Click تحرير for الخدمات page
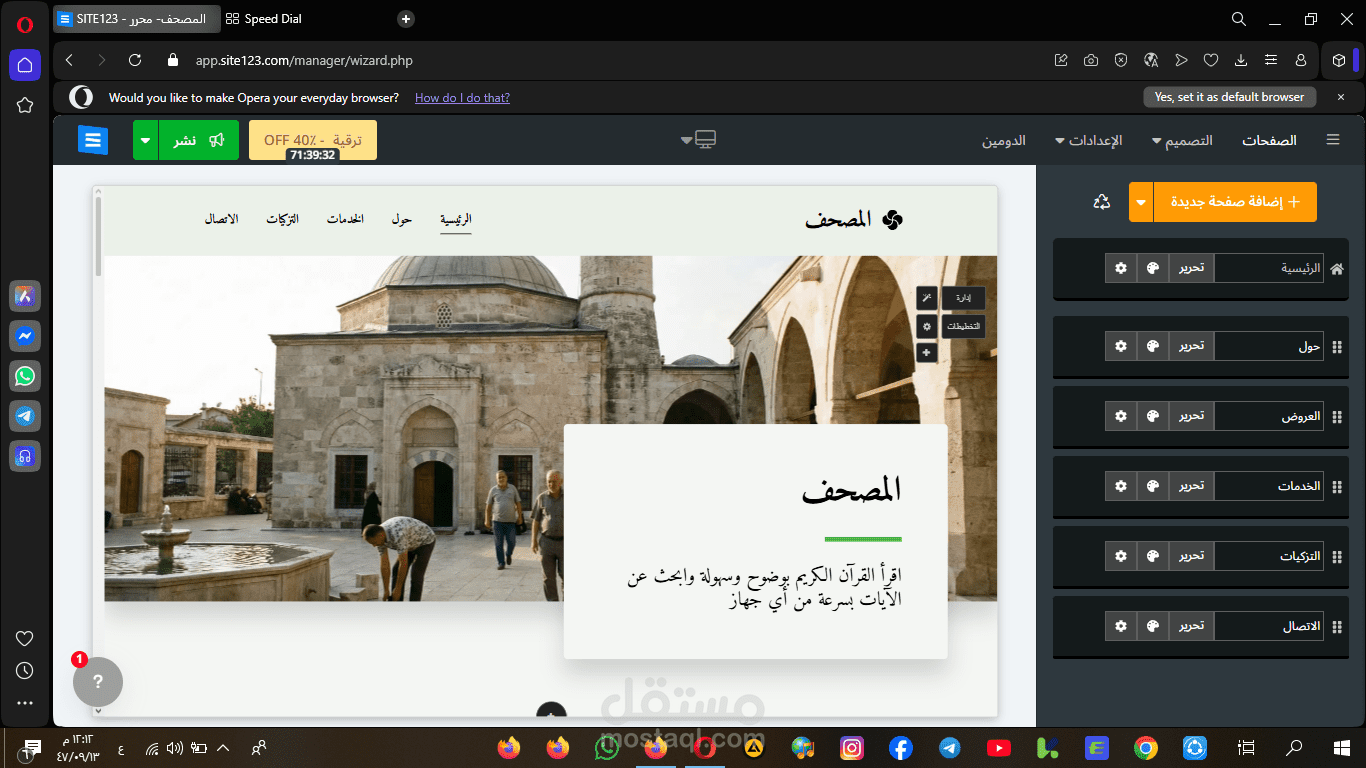Image resolution: width=1366 pixels, height=768 pixels. tap(1191, 486)
